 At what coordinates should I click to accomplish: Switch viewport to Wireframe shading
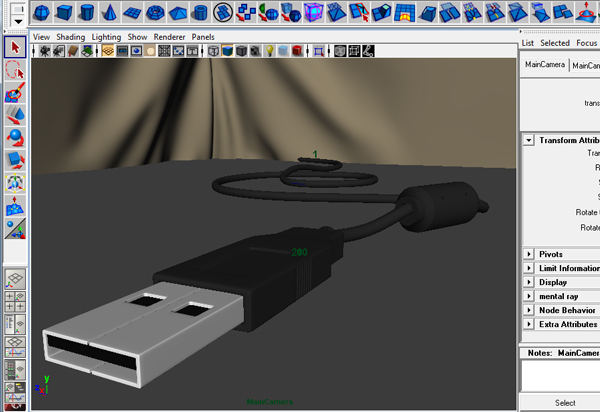click(x=214, y=51)
